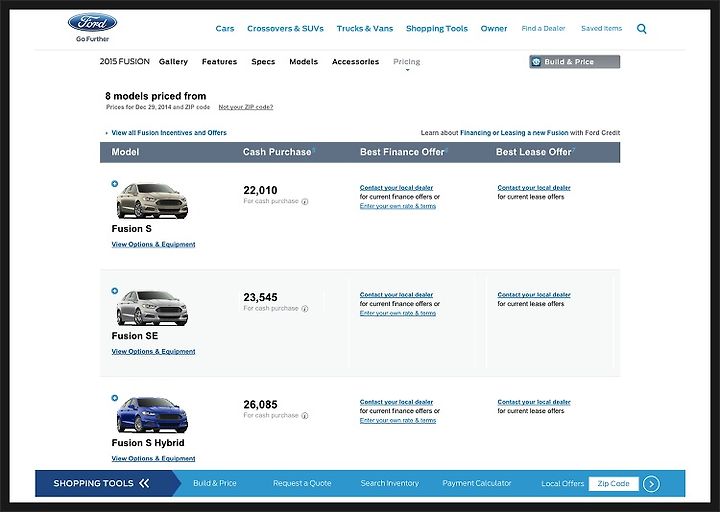Click the Best Finance Offer column header
Screen dimensions: 720x512
coord(402,152)
